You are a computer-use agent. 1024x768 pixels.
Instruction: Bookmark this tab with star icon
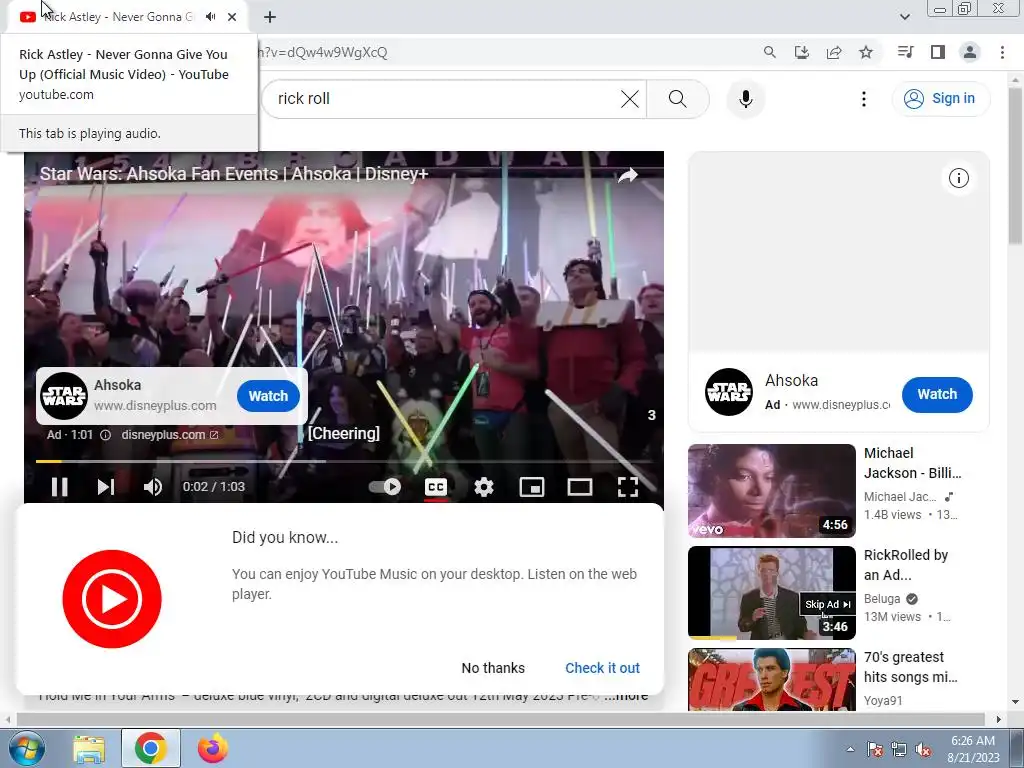866,52
